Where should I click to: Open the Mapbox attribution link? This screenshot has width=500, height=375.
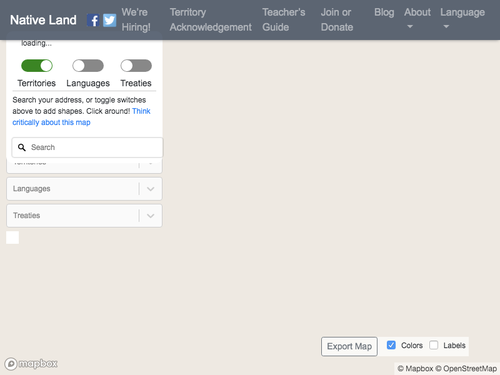click(415, 368)
